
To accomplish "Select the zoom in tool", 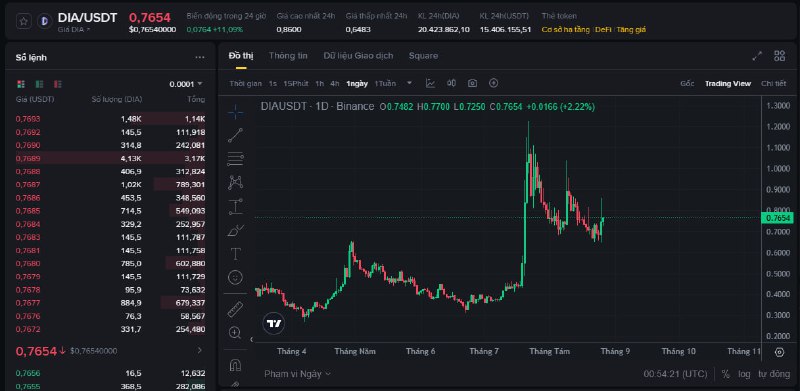I will pyautogui.click(x=235, y=333).
